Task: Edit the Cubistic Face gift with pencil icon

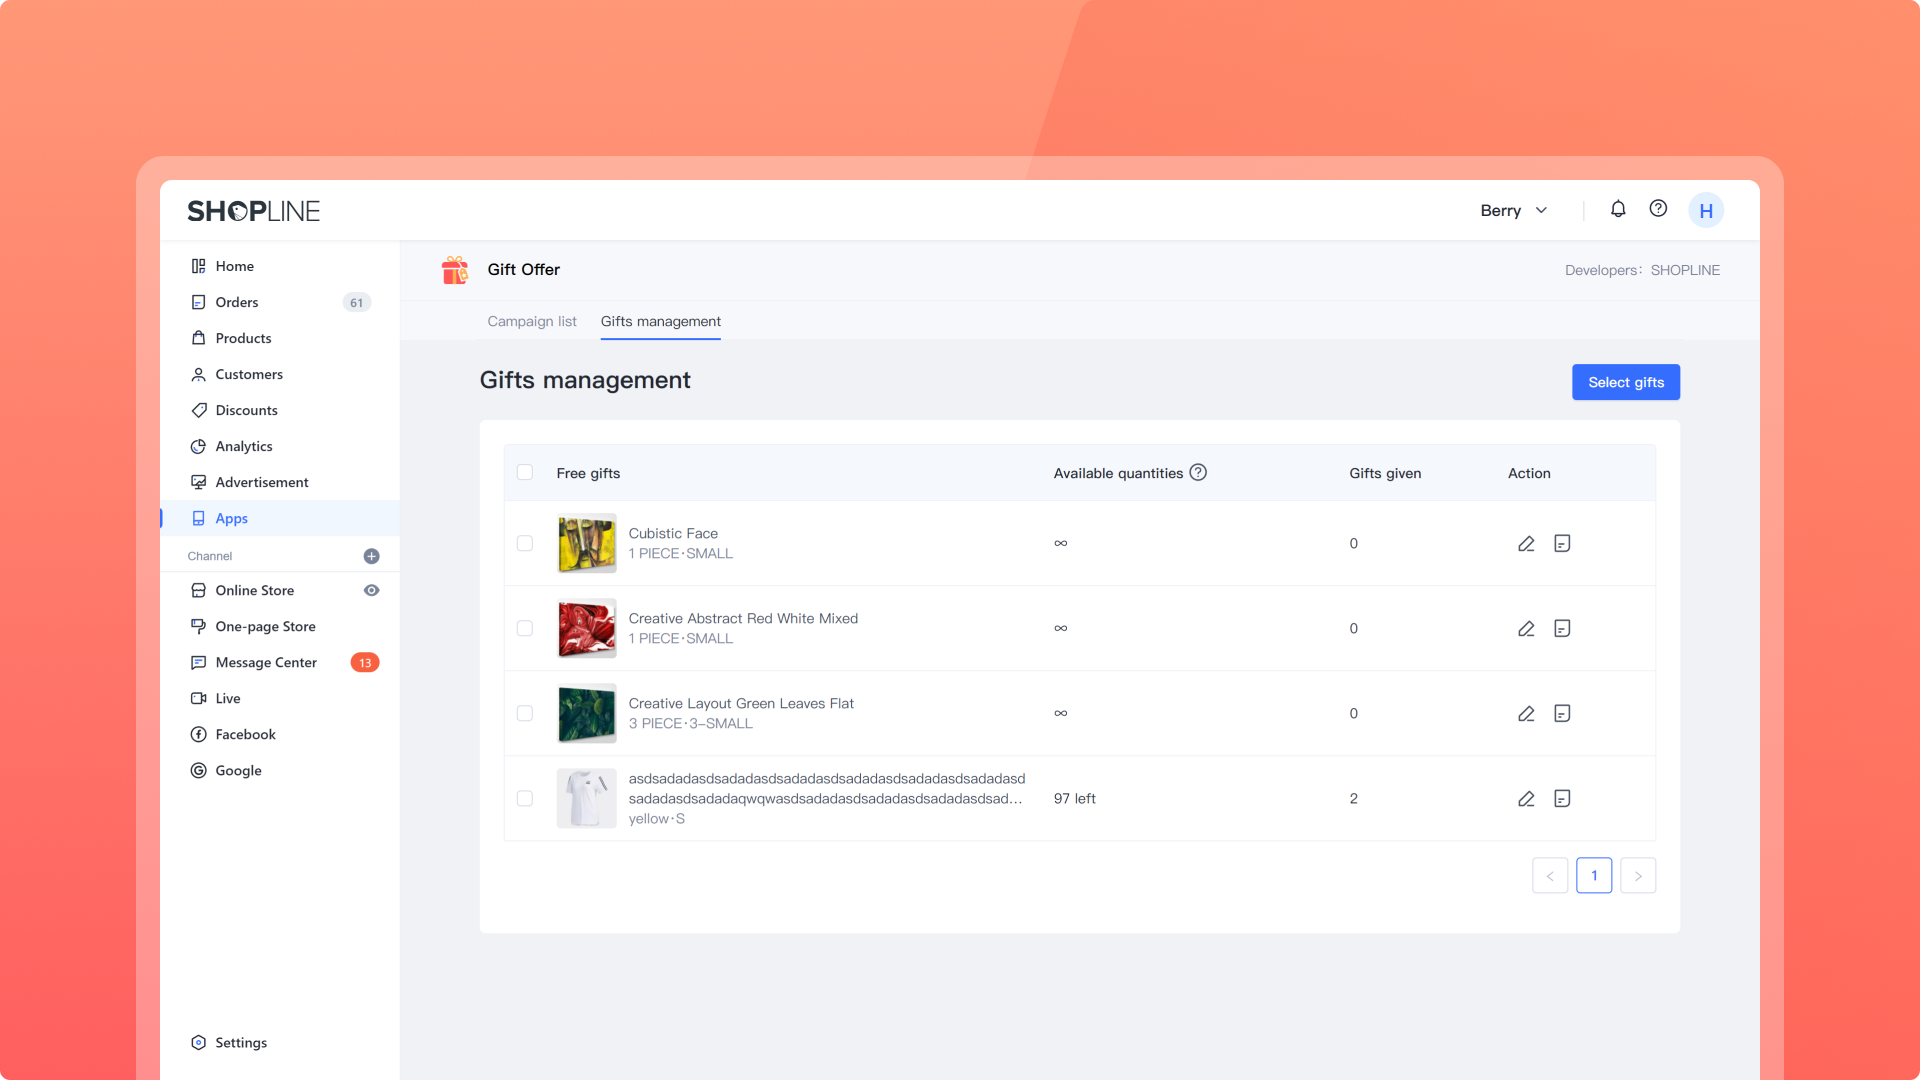Action: click(1526, 544)
